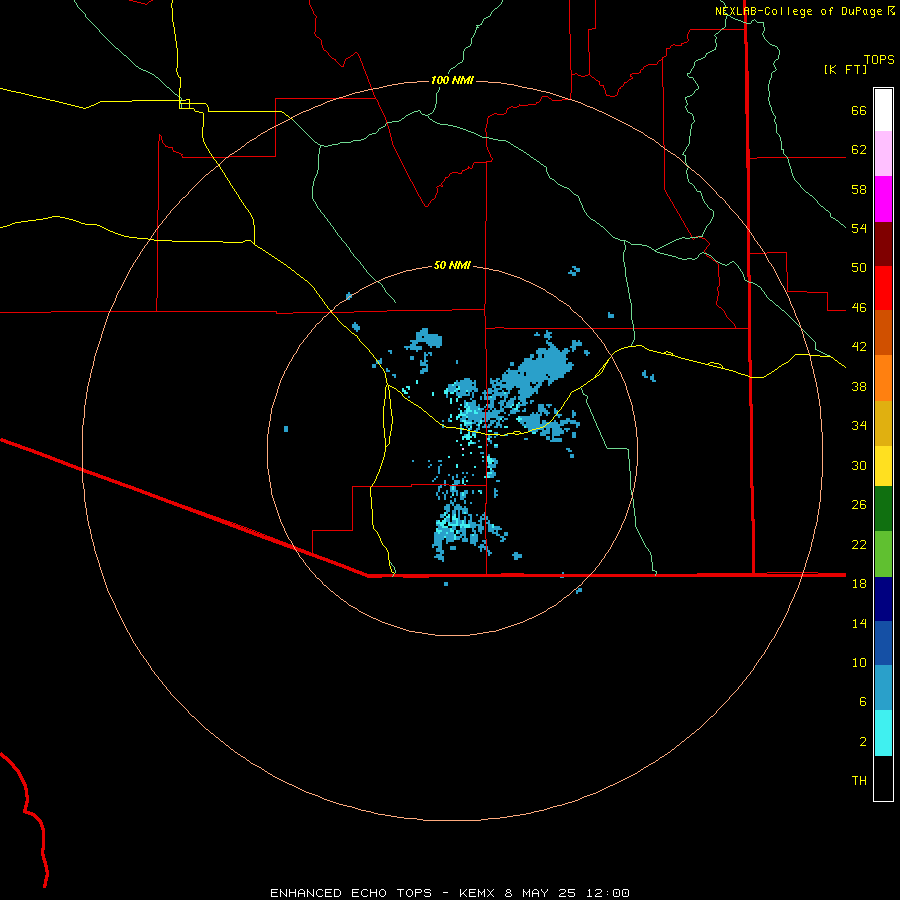Screen dimensions: 900x900
Task: Click the black TH threshold swatch
Action: [x=883, y=778]
